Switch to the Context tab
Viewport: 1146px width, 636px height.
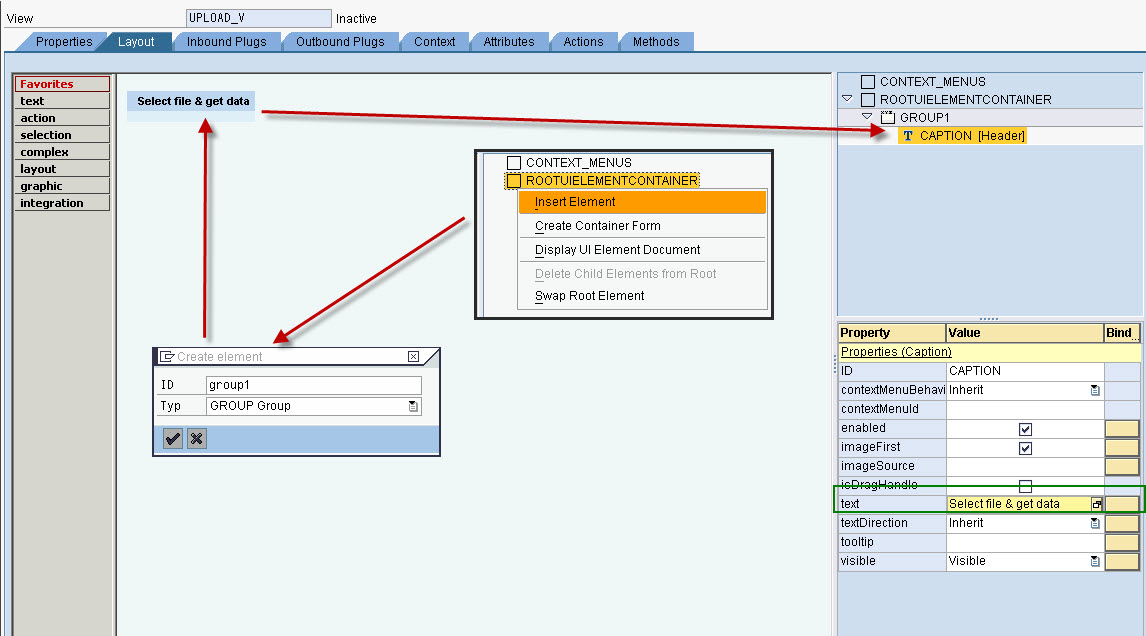(x=434, y=42)
